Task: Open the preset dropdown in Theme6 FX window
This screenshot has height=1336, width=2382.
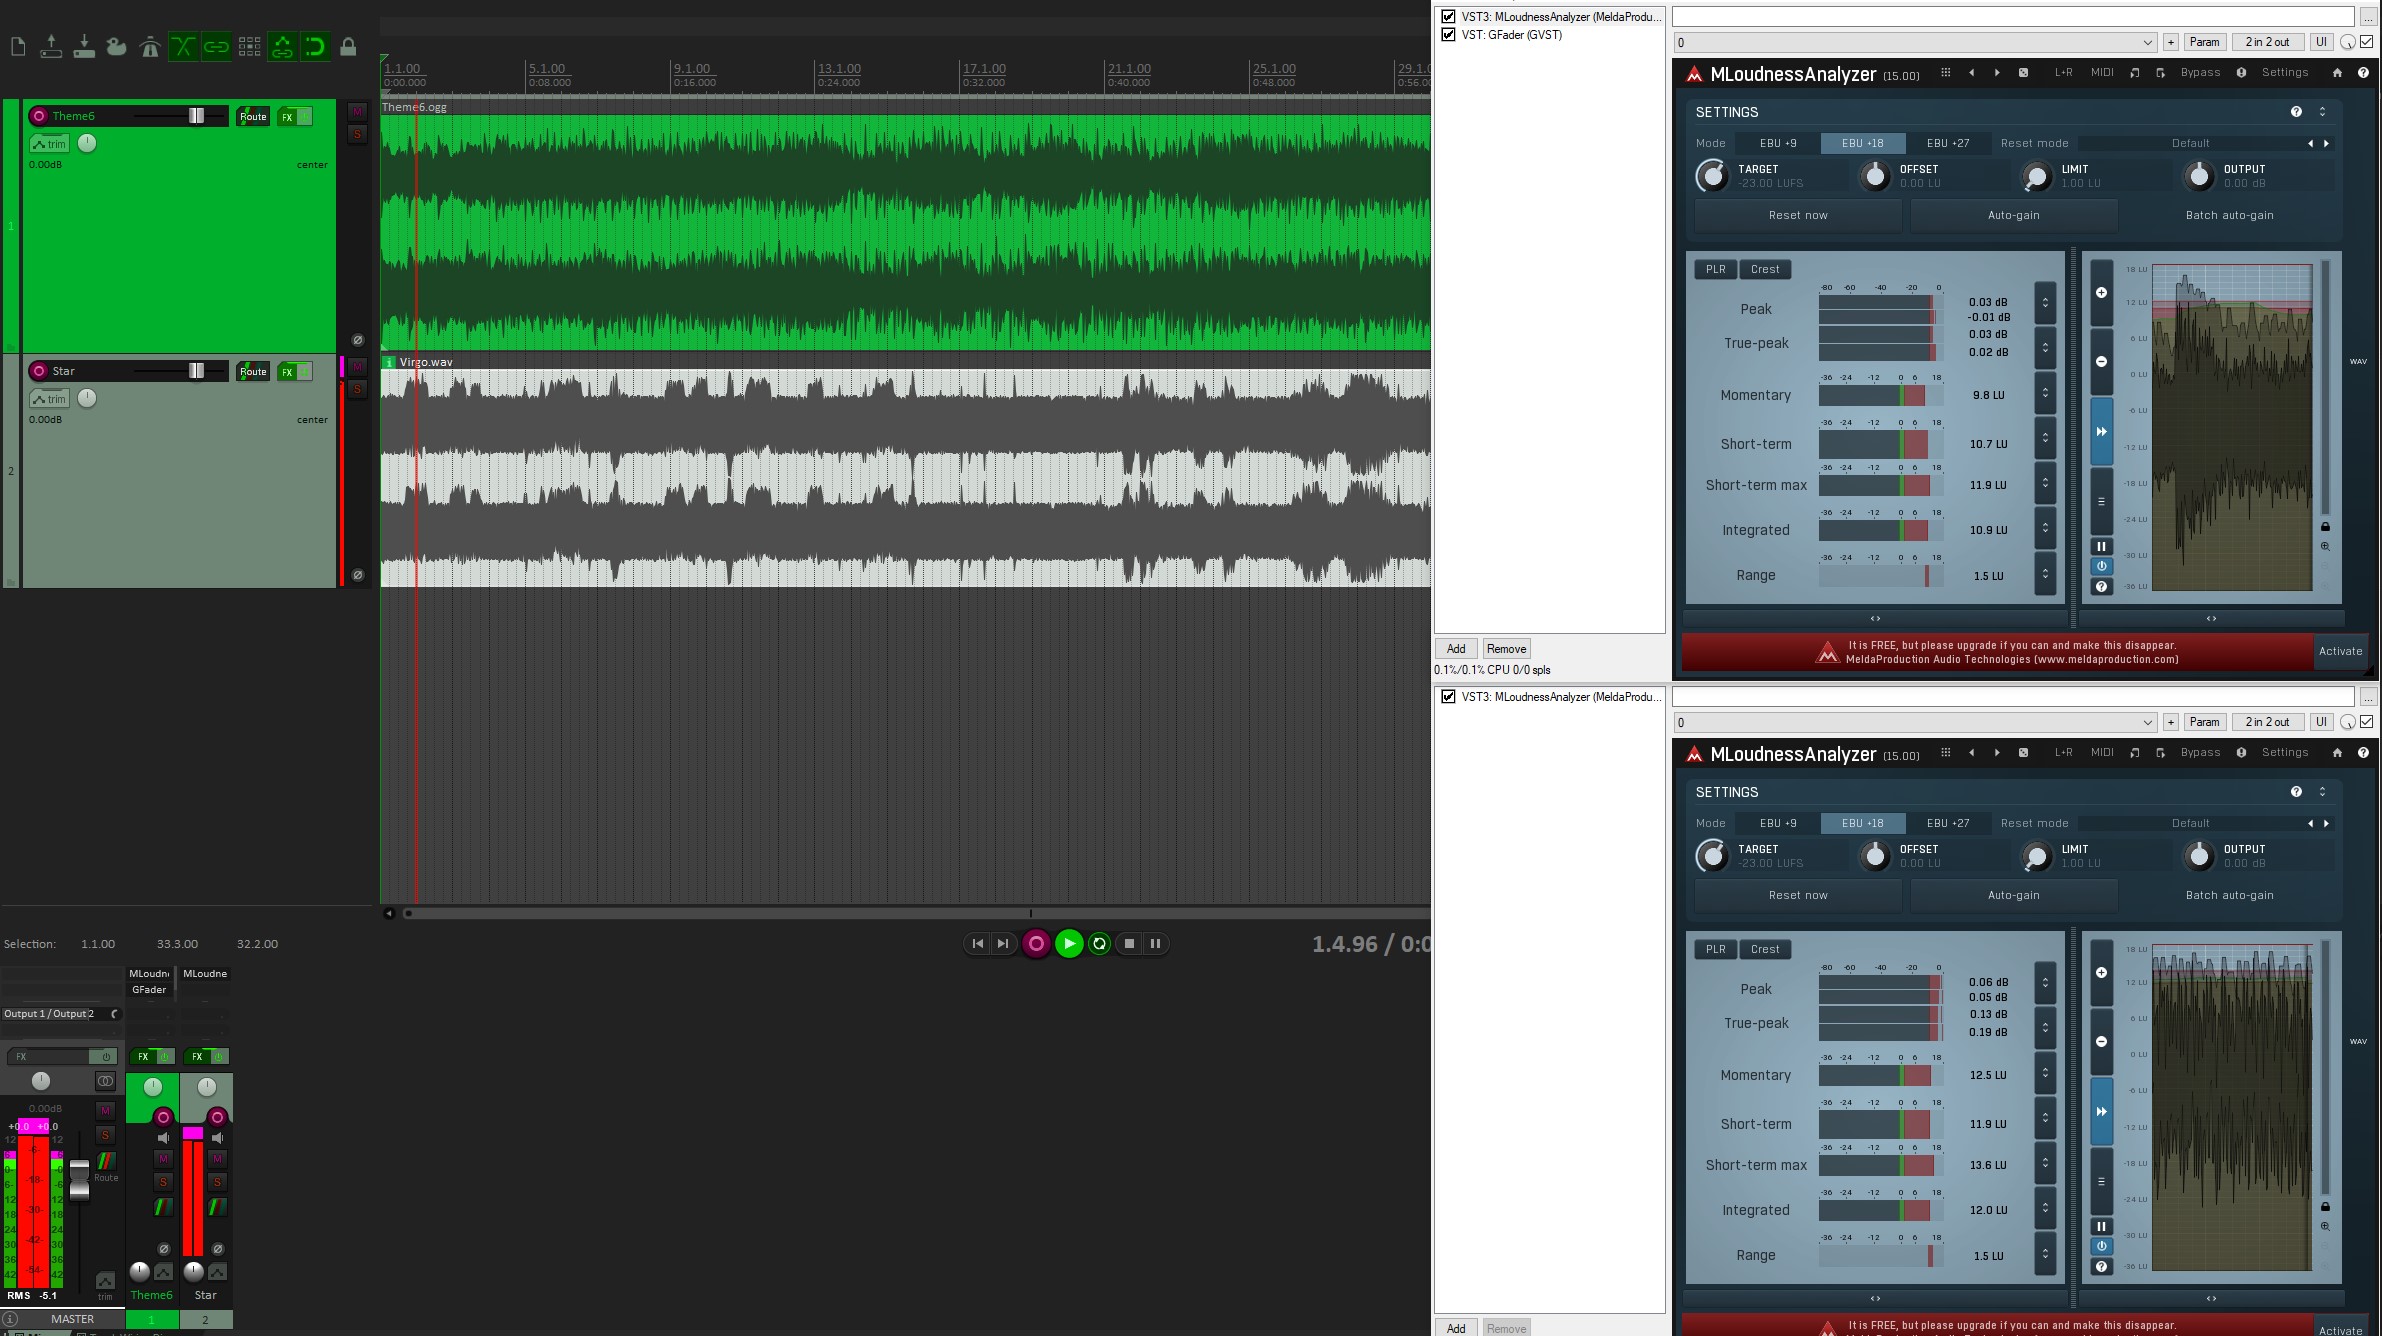Action: pos(1915,43)
